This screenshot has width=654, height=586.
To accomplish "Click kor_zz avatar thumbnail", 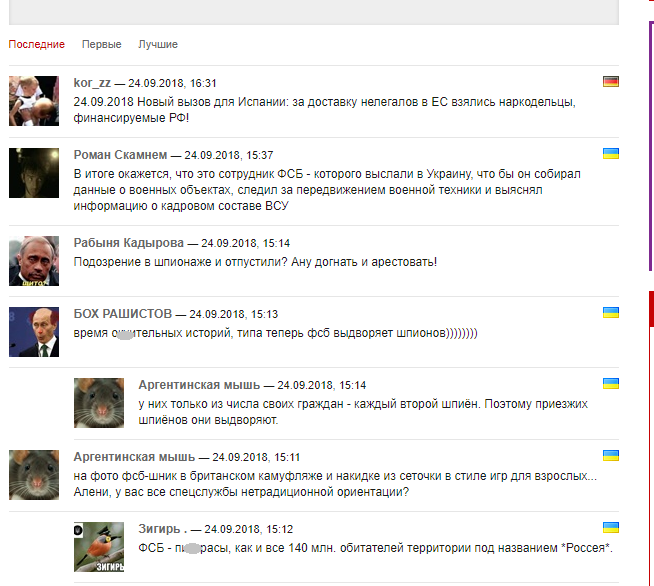I will click(34, 101).
